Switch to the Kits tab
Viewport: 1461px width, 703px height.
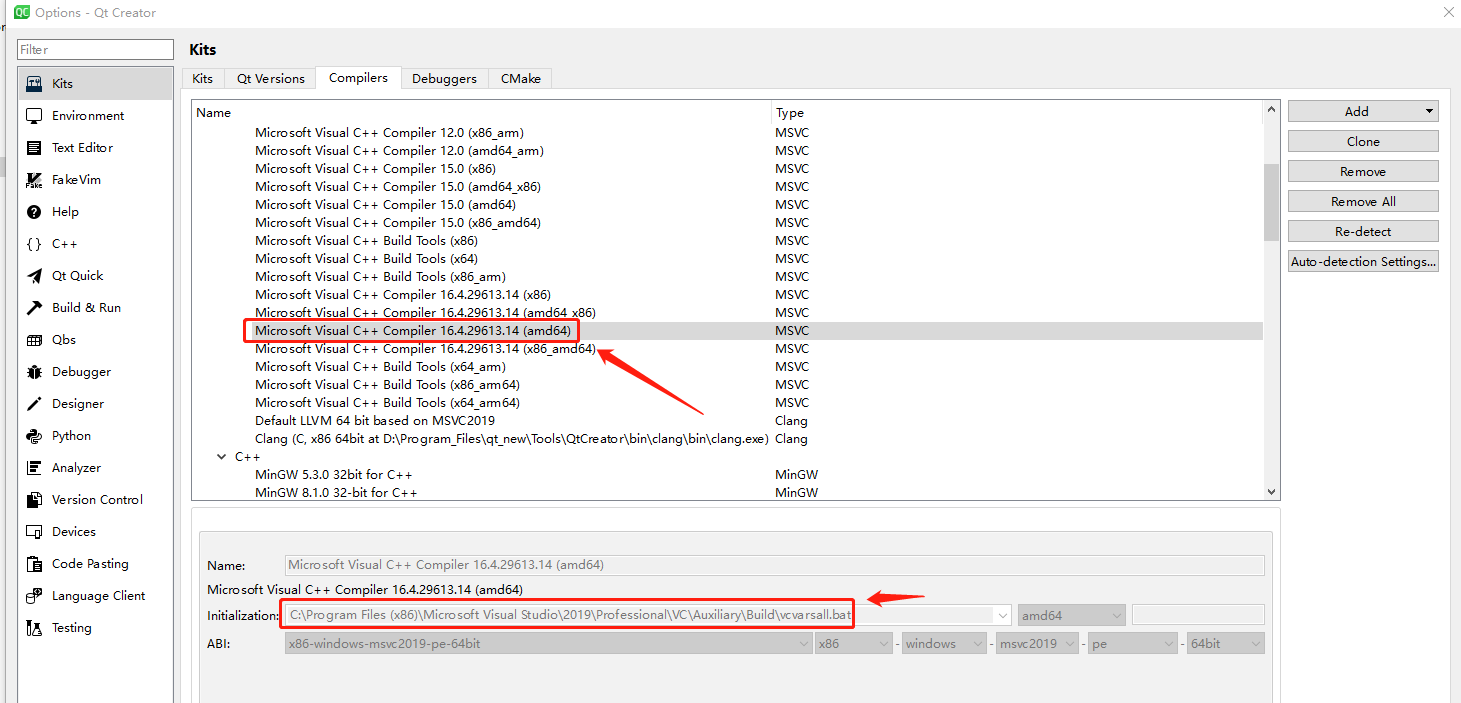(203, 78)
